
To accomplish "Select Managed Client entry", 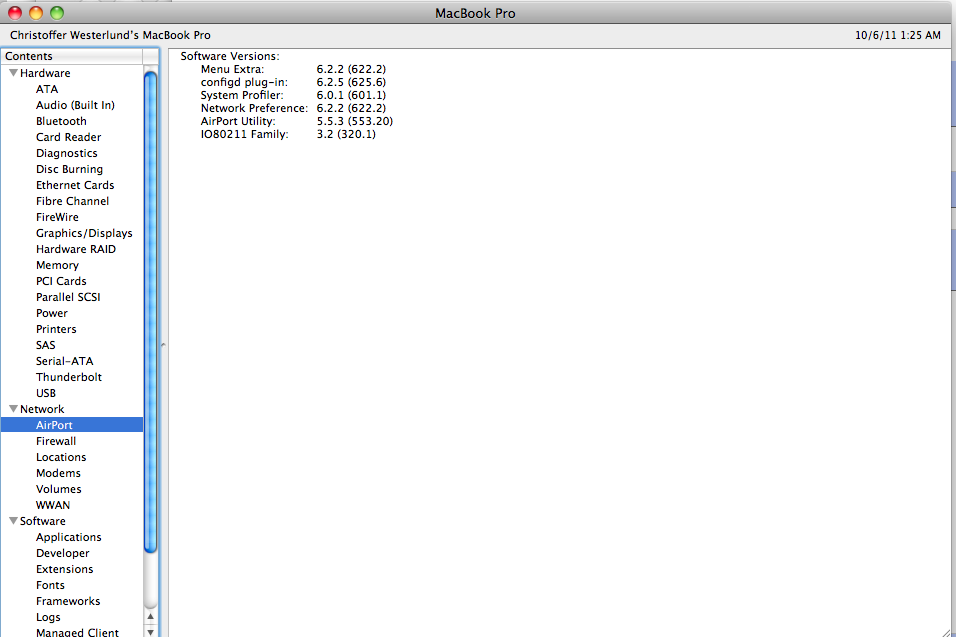I will tap(77, 632).
